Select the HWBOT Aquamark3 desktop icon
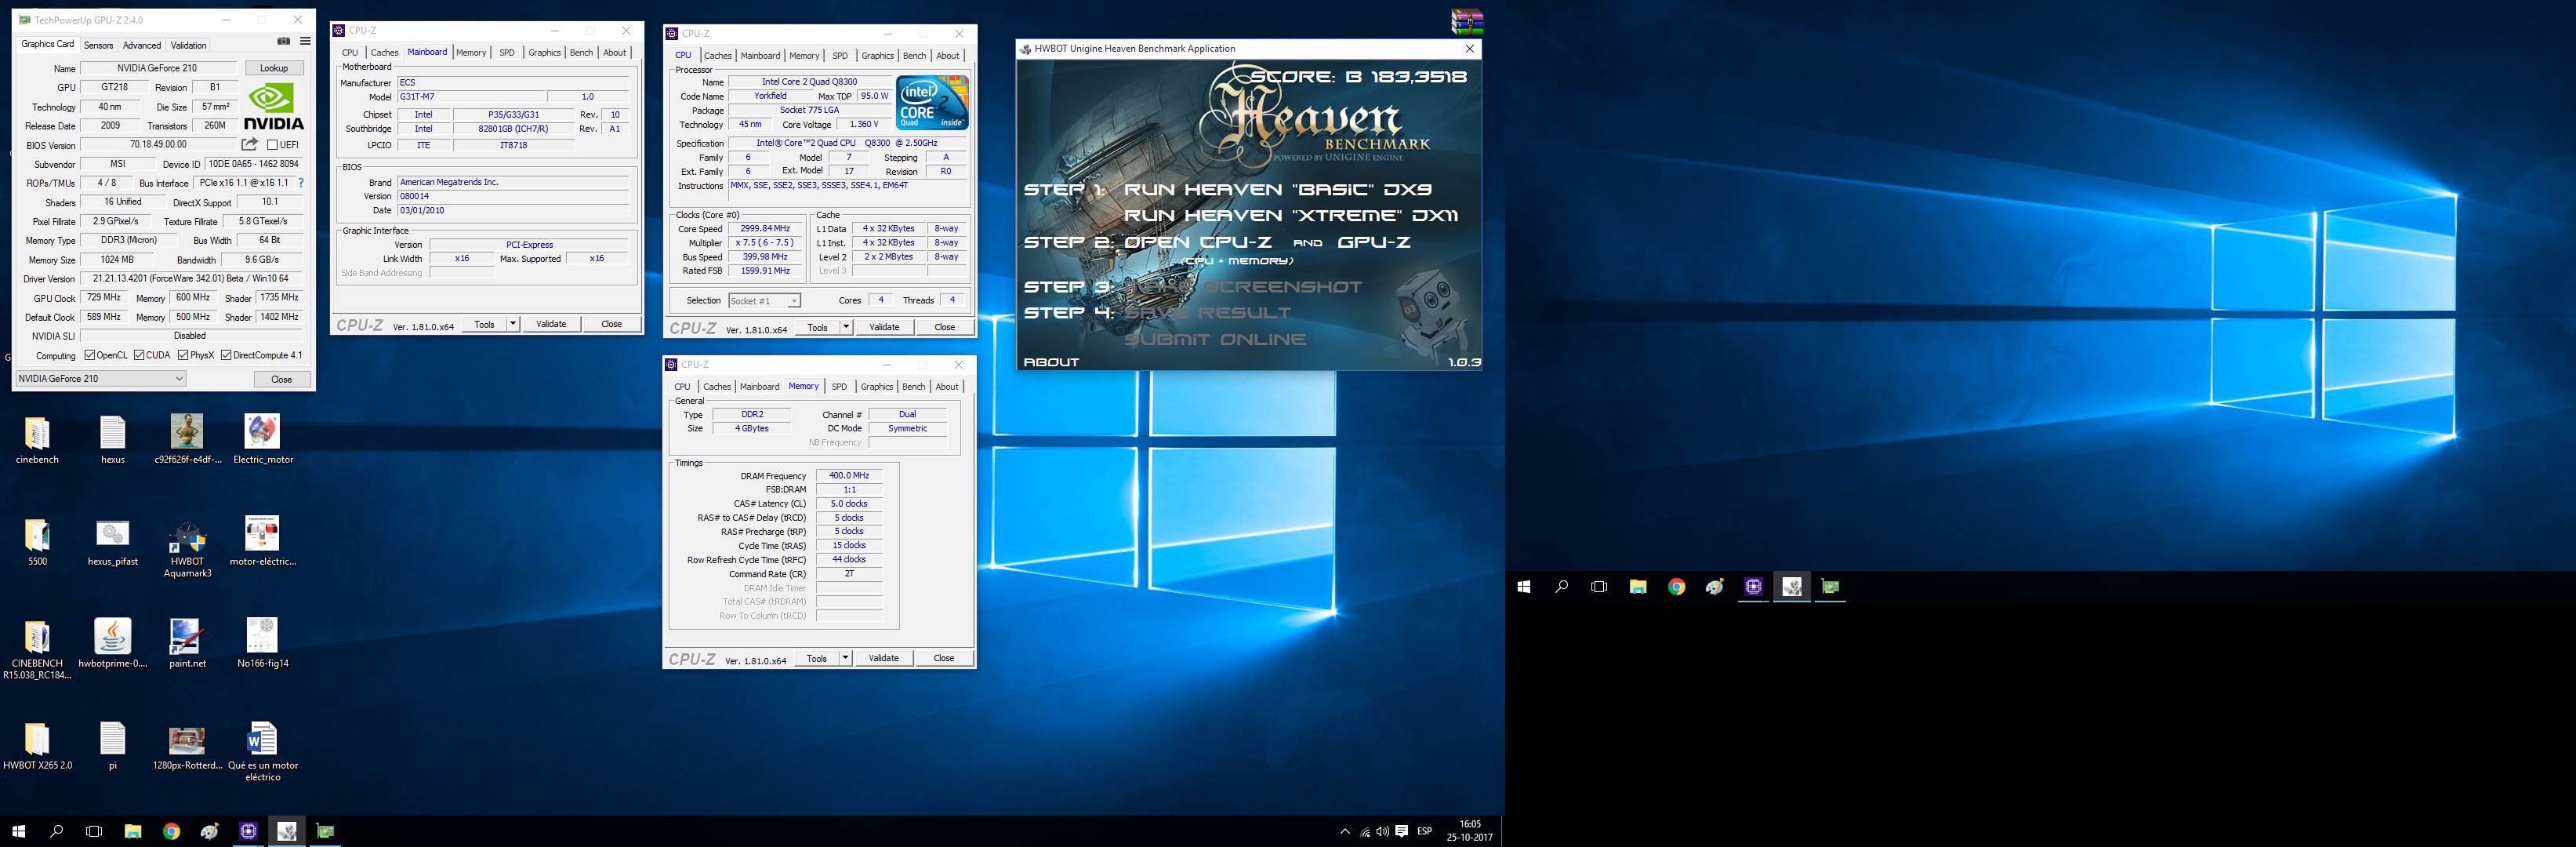Screen dimensions: 2576x847 [x=187, y=537]
